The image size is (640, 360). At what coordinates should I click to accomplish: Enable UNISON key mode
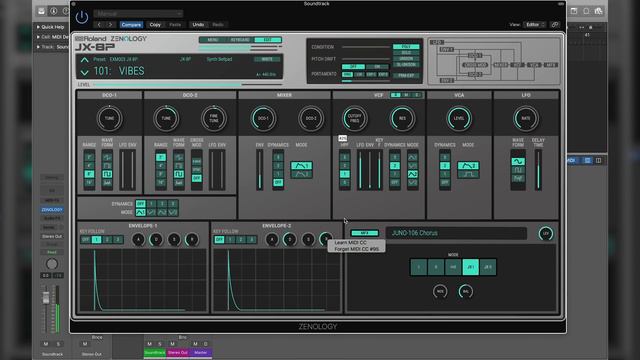406,59
